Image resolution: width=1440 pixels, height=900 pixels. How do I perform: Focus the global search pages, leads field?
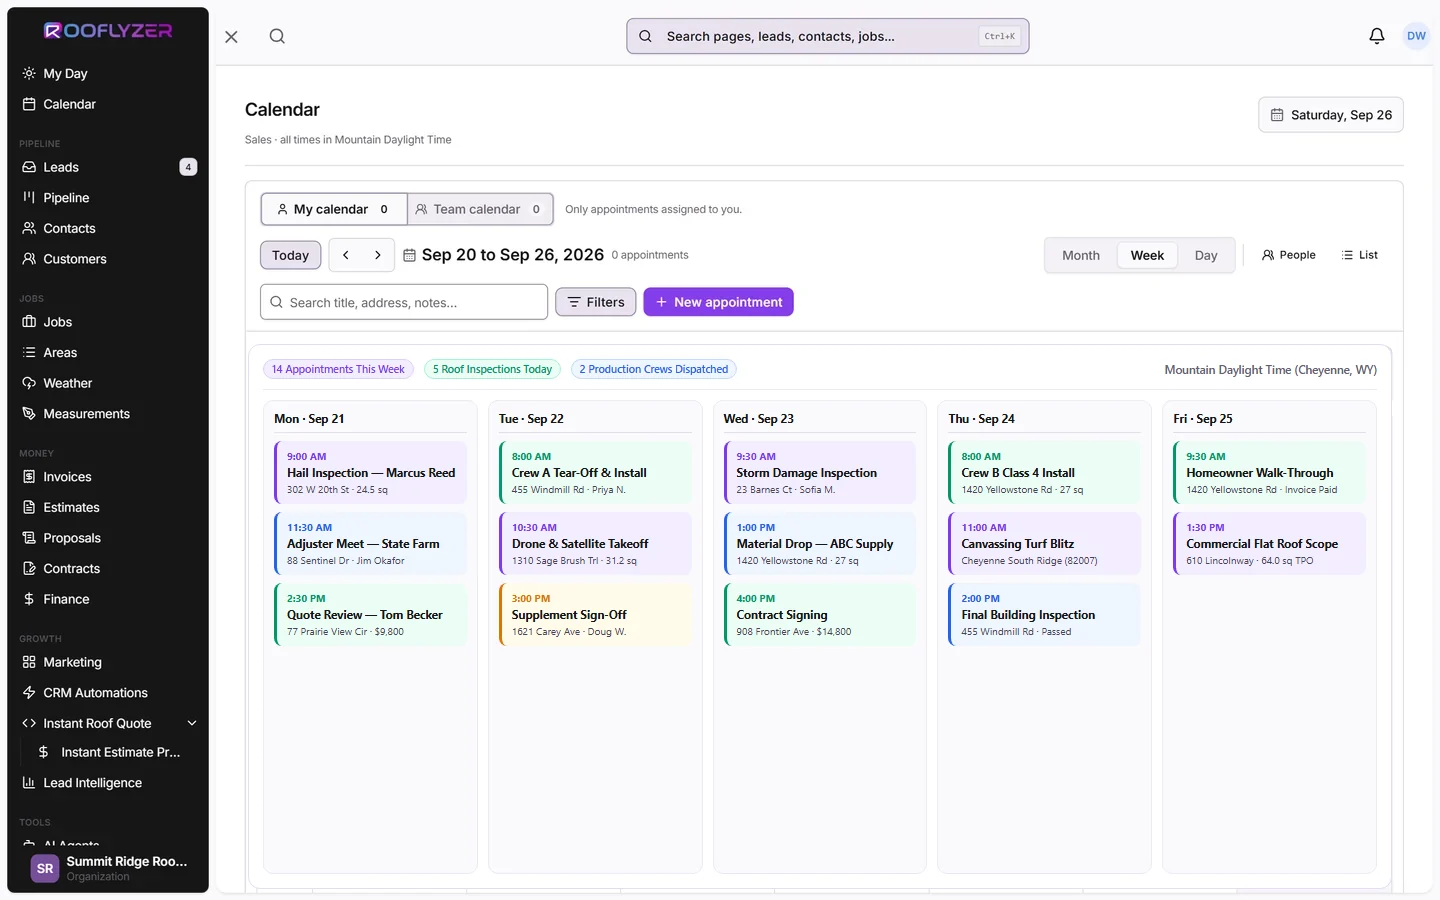(828, 36)
